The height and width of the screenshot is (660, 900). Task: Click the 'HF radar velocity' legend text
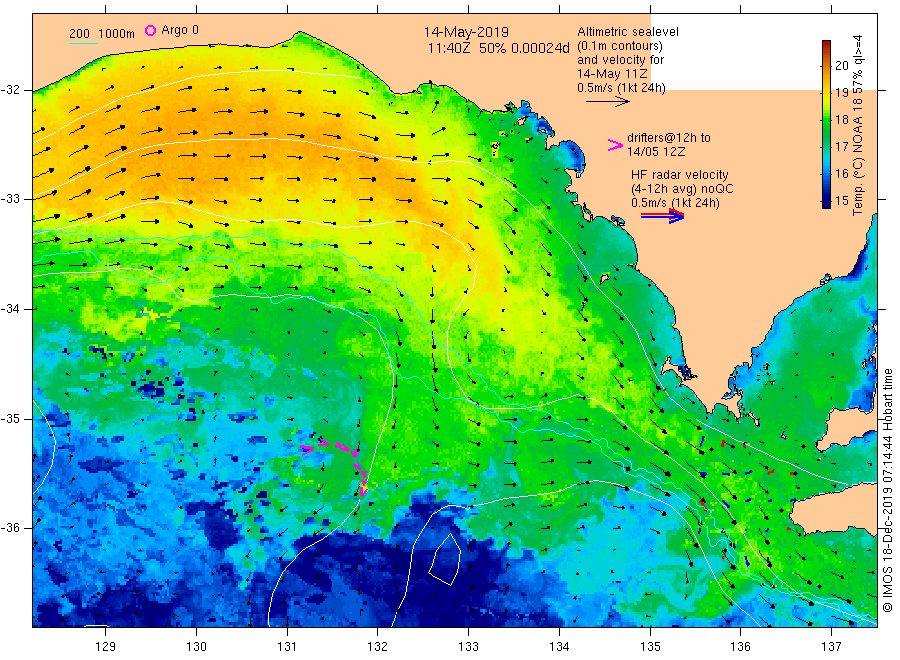pos(680,174)
